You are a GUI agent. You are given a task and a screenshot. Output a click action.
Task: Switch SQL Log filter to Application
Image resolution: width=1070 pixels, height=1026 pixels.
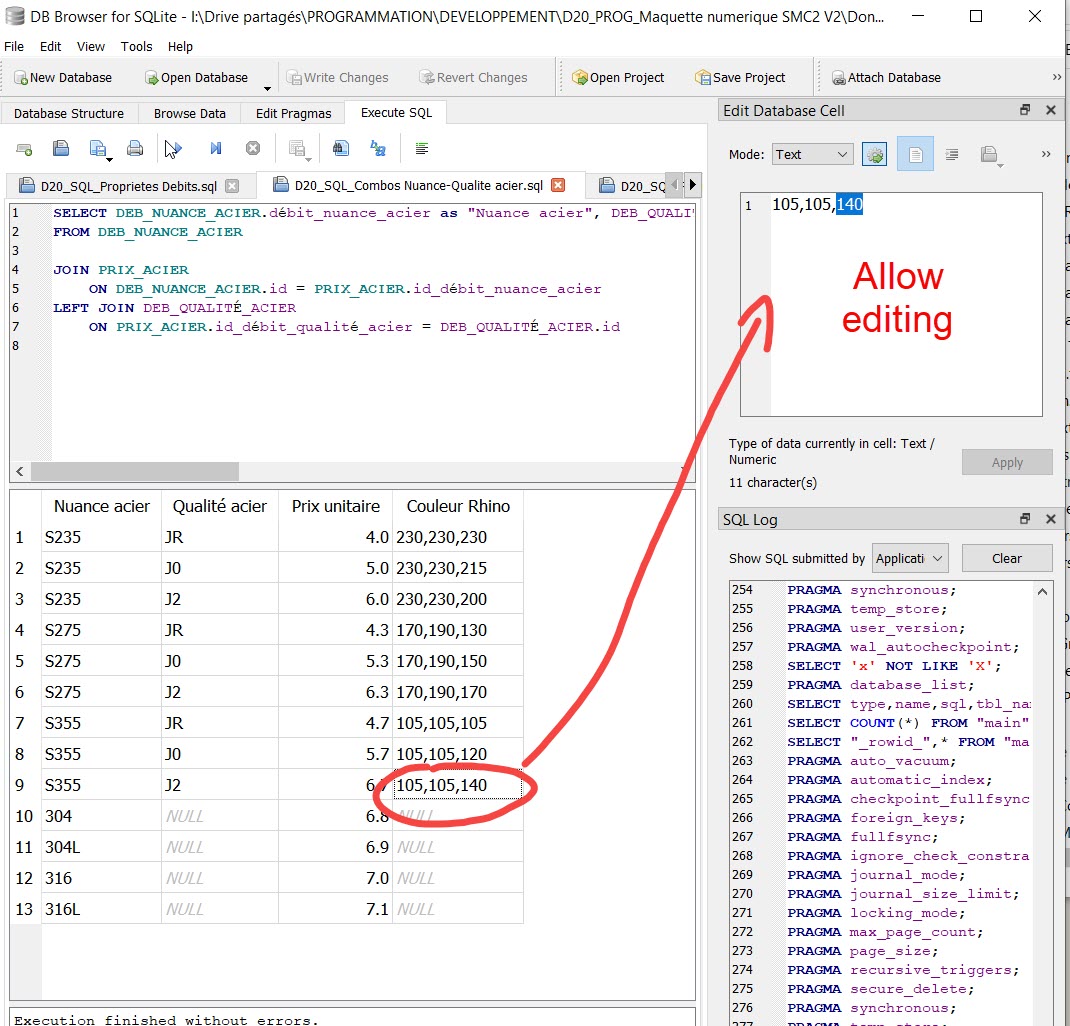tap(909, 558)
